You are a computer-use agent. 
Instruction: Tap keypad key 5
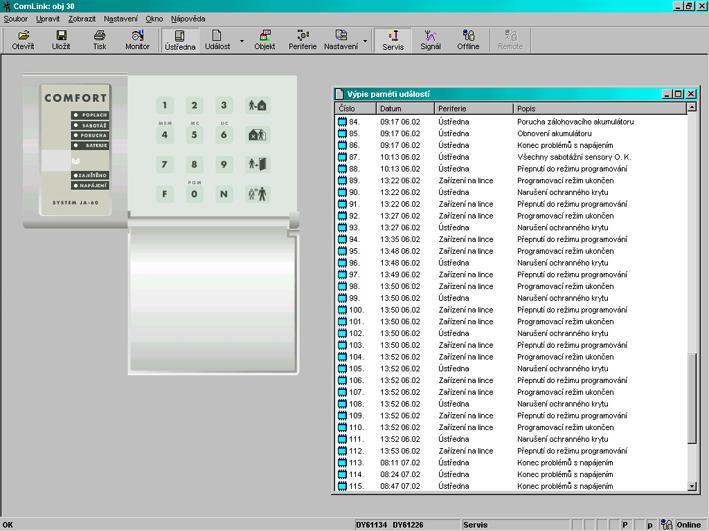click(x=194, y=135)
